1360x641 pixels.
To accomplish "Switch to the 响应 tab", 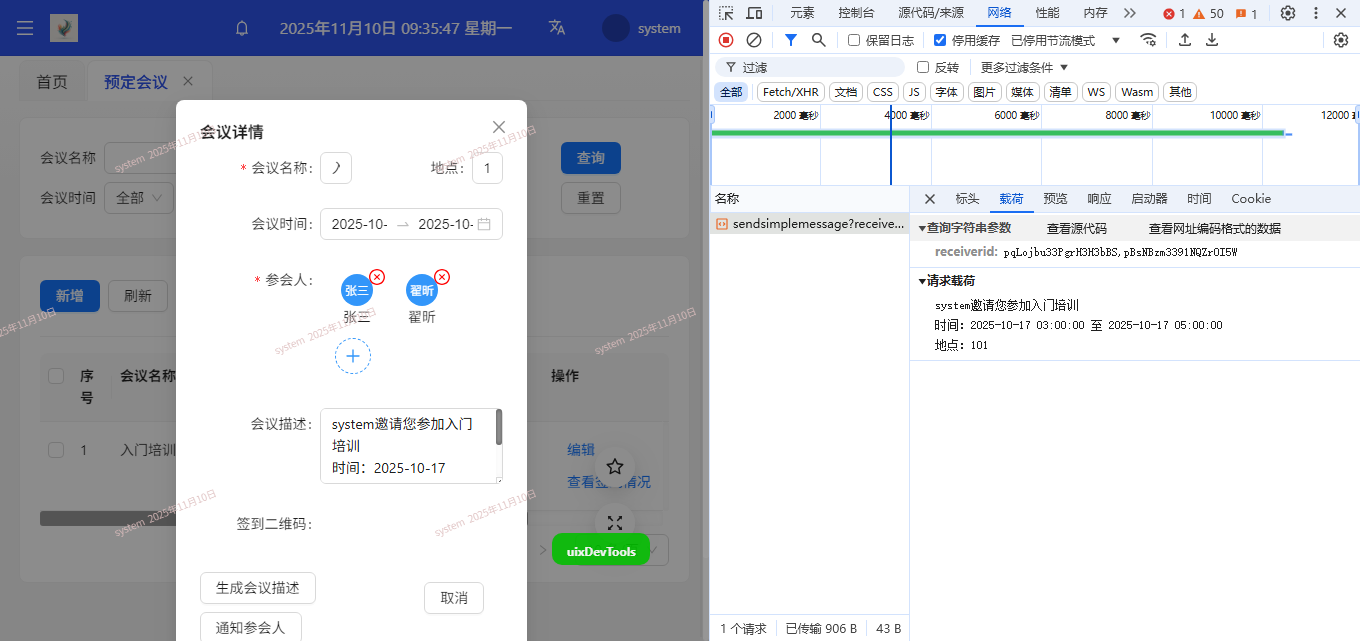I will (1099, 199).
